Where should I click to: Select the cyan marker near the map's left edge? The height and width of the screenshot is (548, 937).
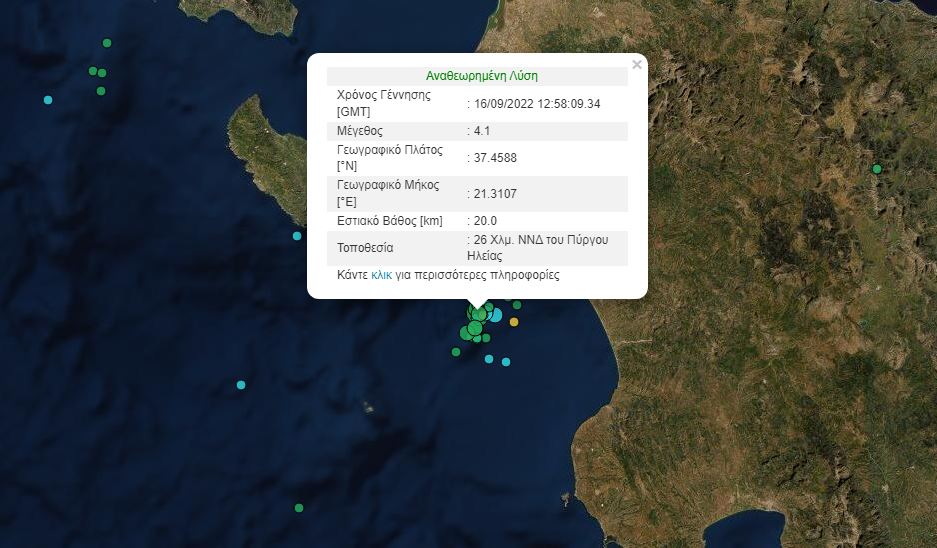click(x=48, y=100)
